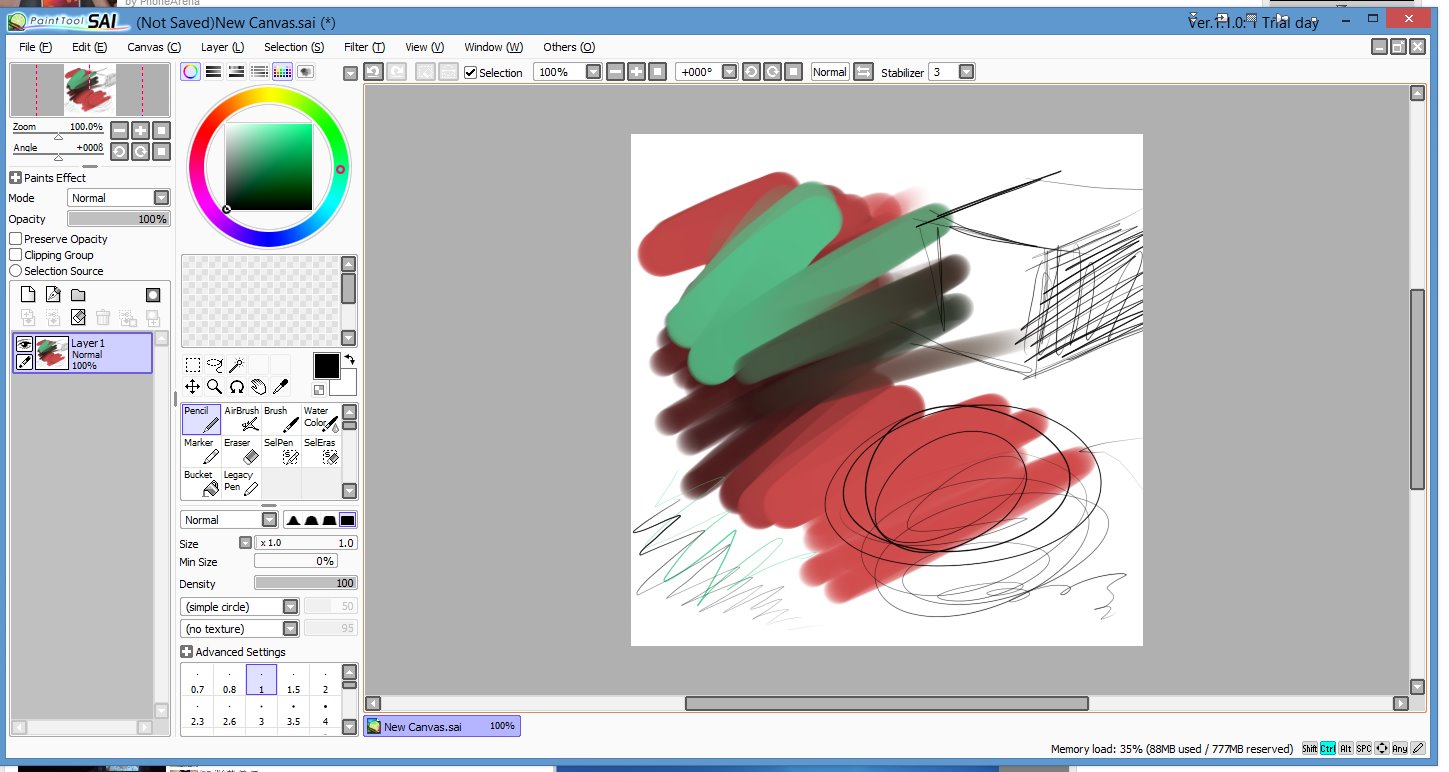The height and width of the screenshot is (772, 1449).
Task: Choose the lasso selection tool
Action: pos(214,365)
